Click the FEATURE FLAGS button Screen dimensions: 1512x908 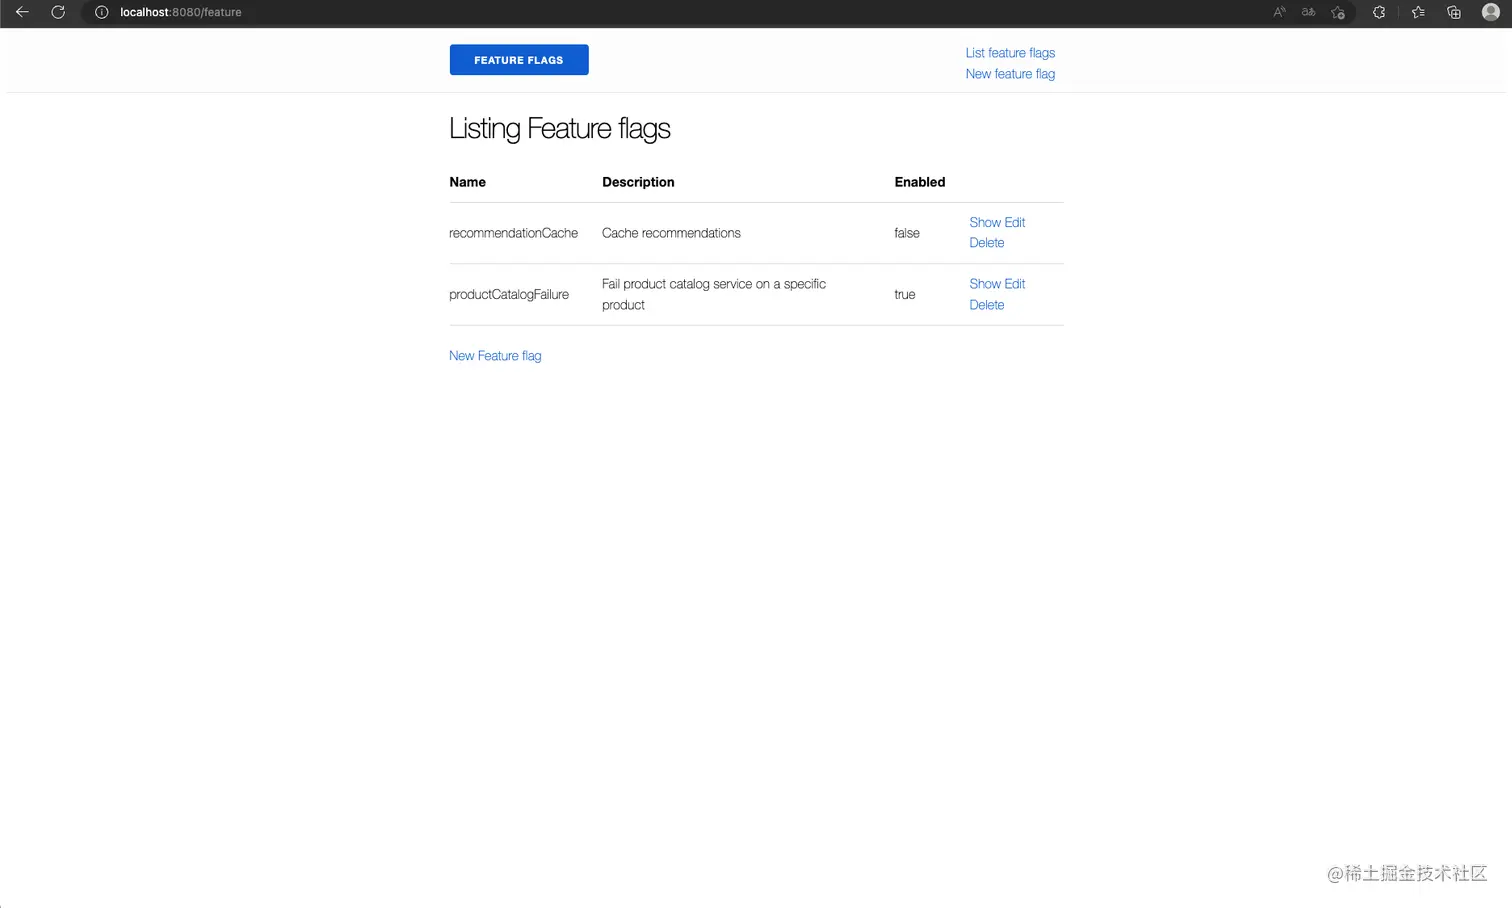(x=519, y=60)
